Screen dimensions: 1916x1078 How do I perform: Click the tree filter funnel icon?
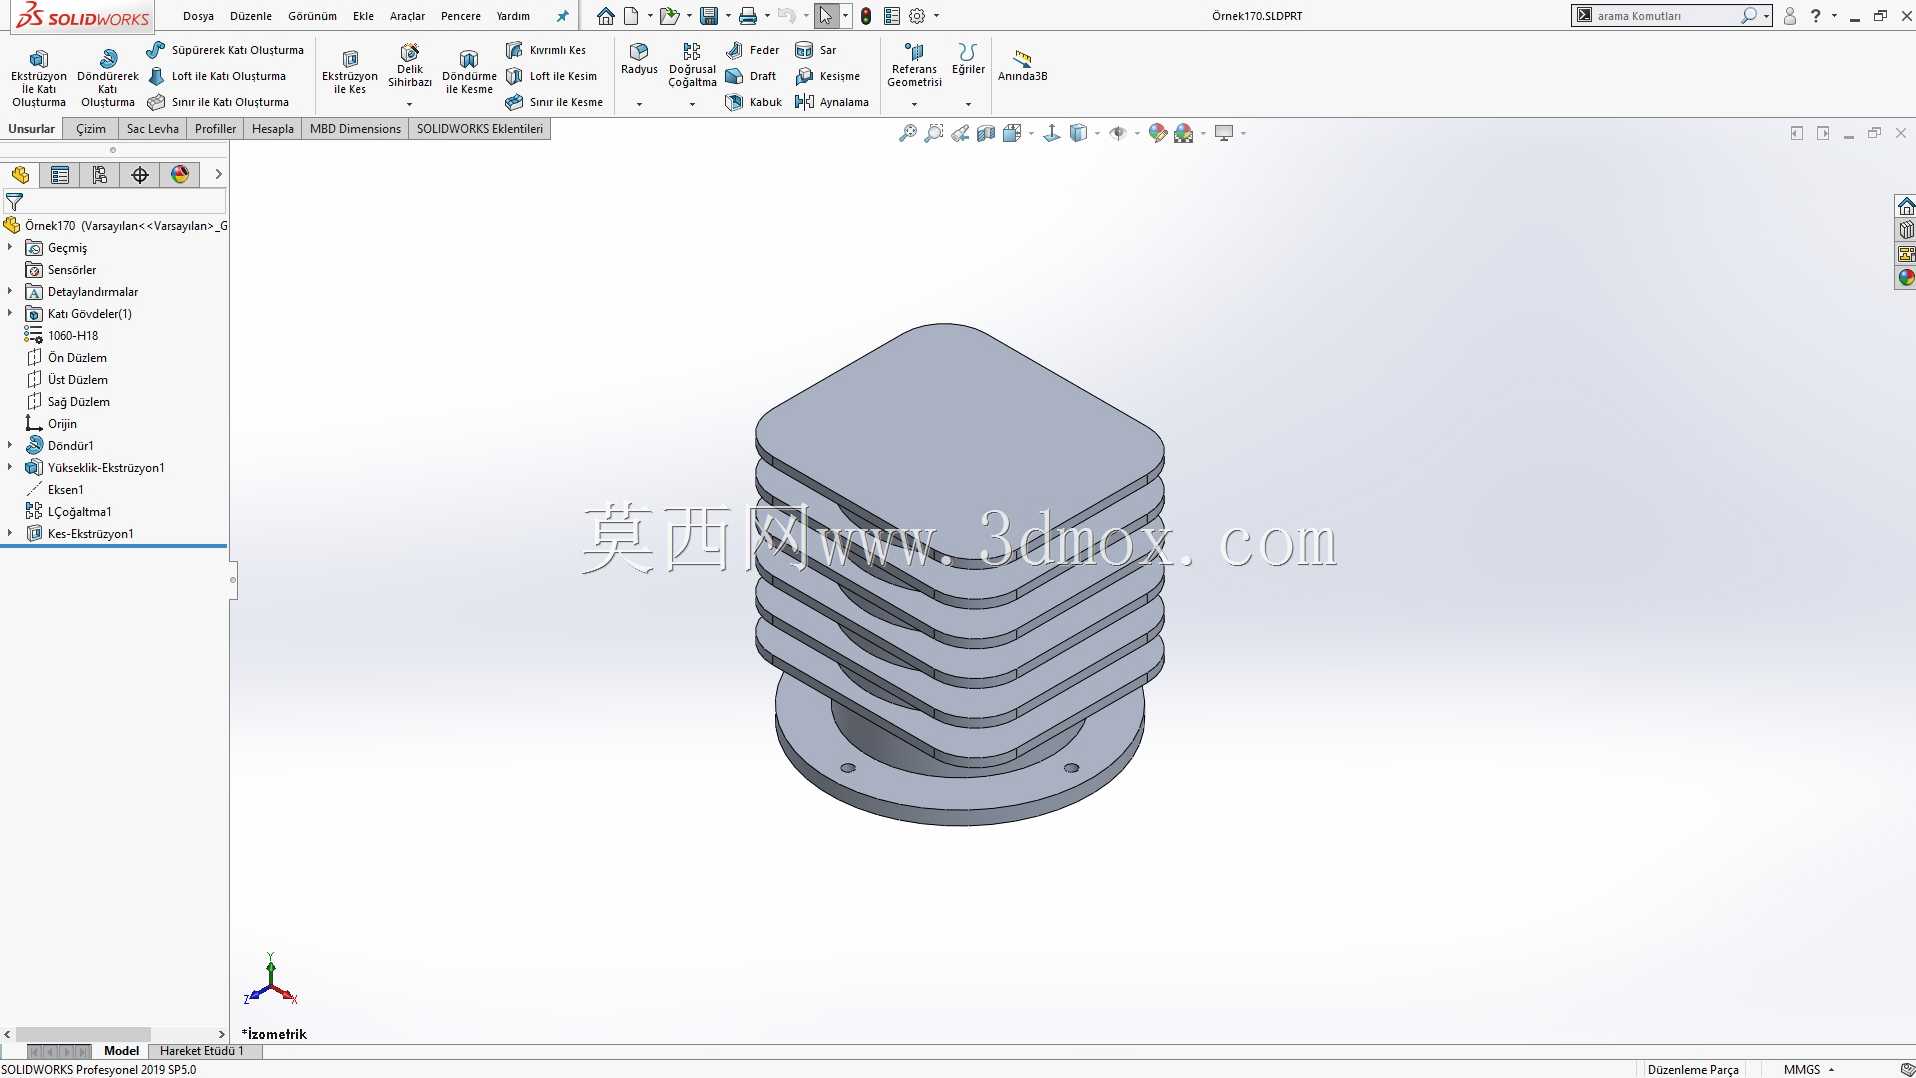[x=14, y=201]
